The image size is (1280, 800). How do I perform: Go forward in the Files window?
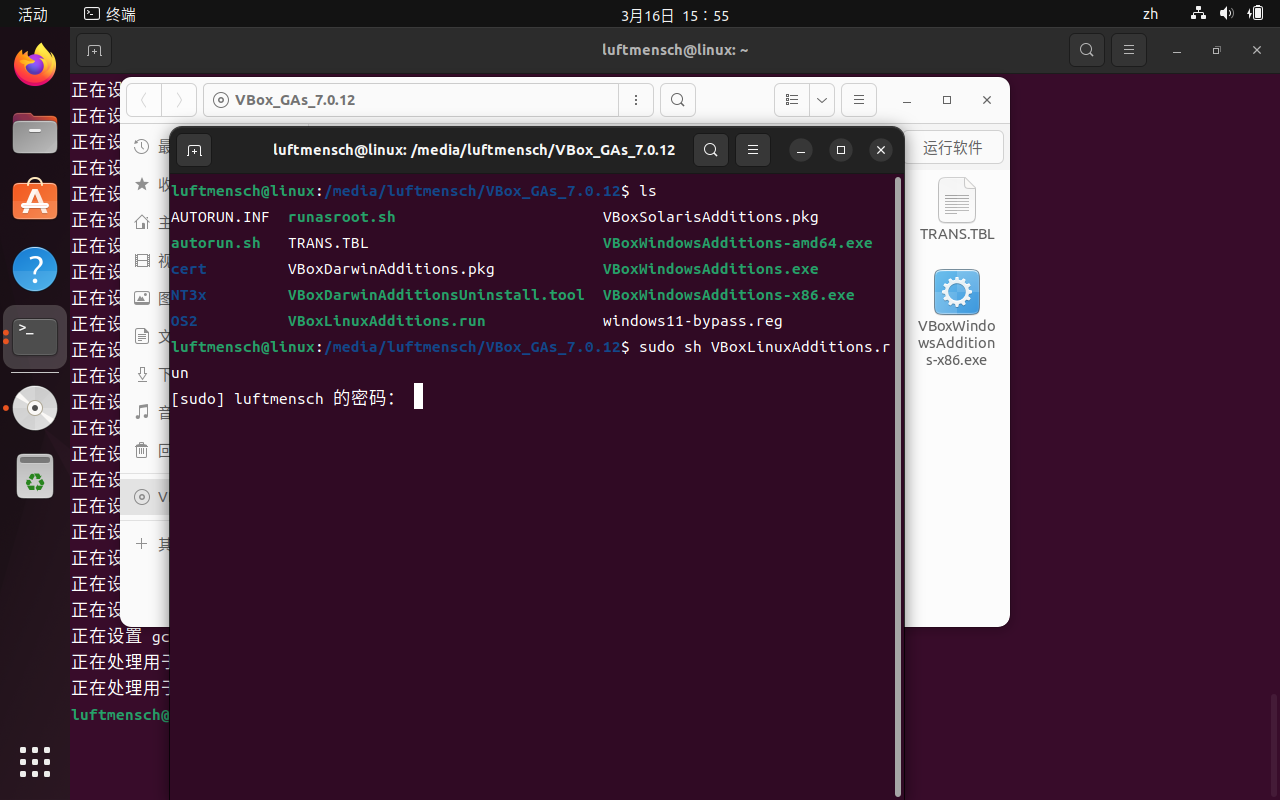pyautogui.click(x=178, y=100)
